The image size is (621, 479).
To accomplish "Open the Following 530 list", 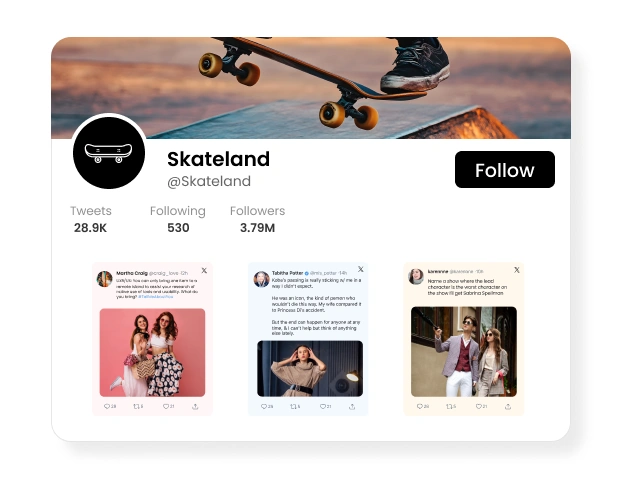I will tap(178, 219).
